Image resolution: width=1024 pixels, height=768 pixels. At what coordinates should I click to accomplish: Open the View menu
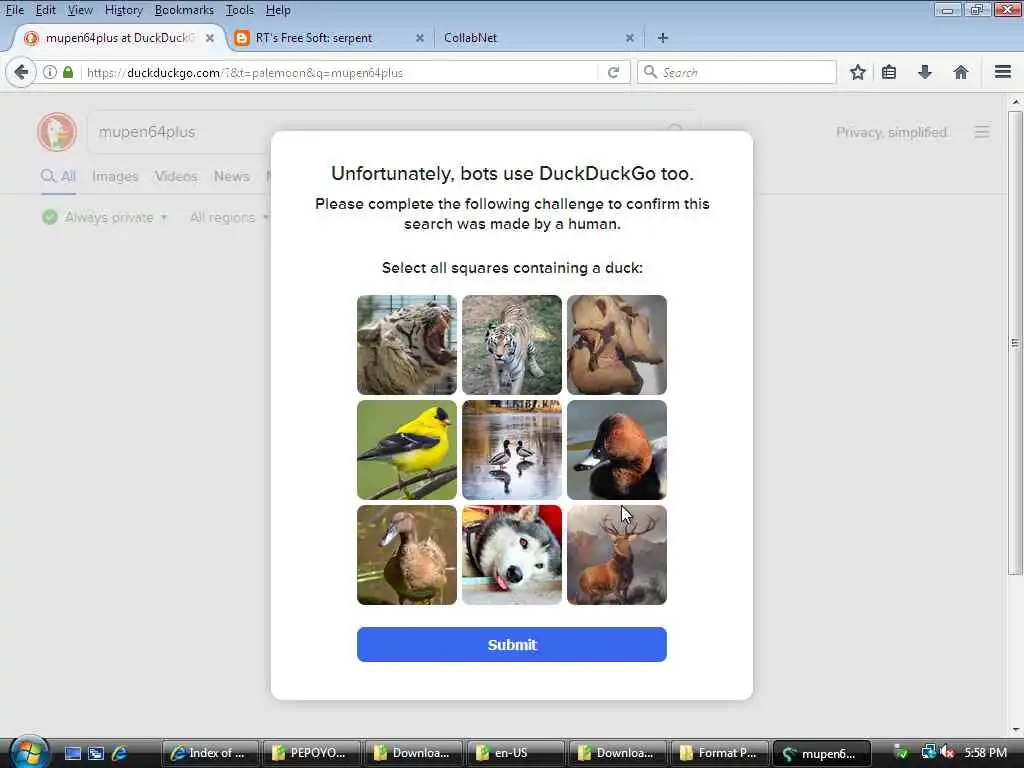[80, 10]
